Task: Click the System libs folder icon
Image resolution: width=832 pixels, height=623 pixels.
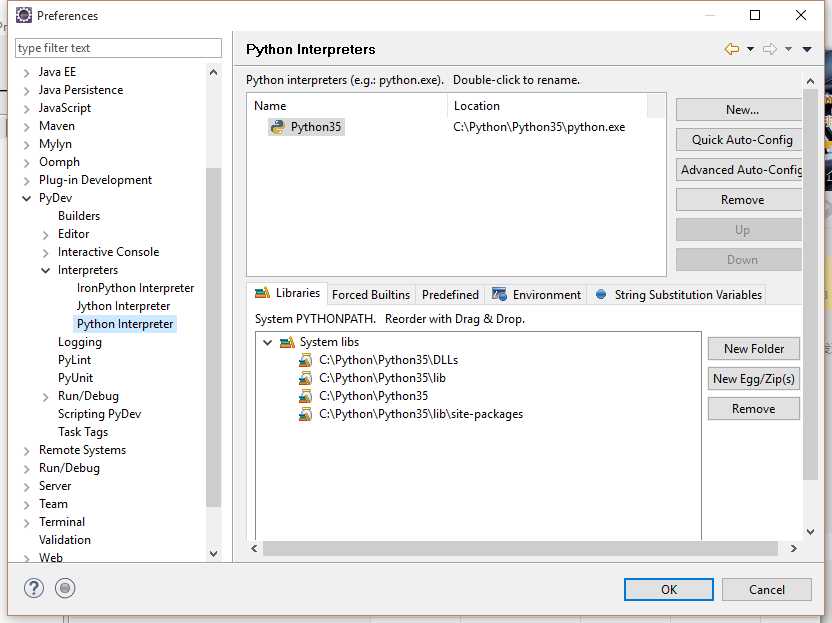Action: pyautogui.click(x=287, y=342)
